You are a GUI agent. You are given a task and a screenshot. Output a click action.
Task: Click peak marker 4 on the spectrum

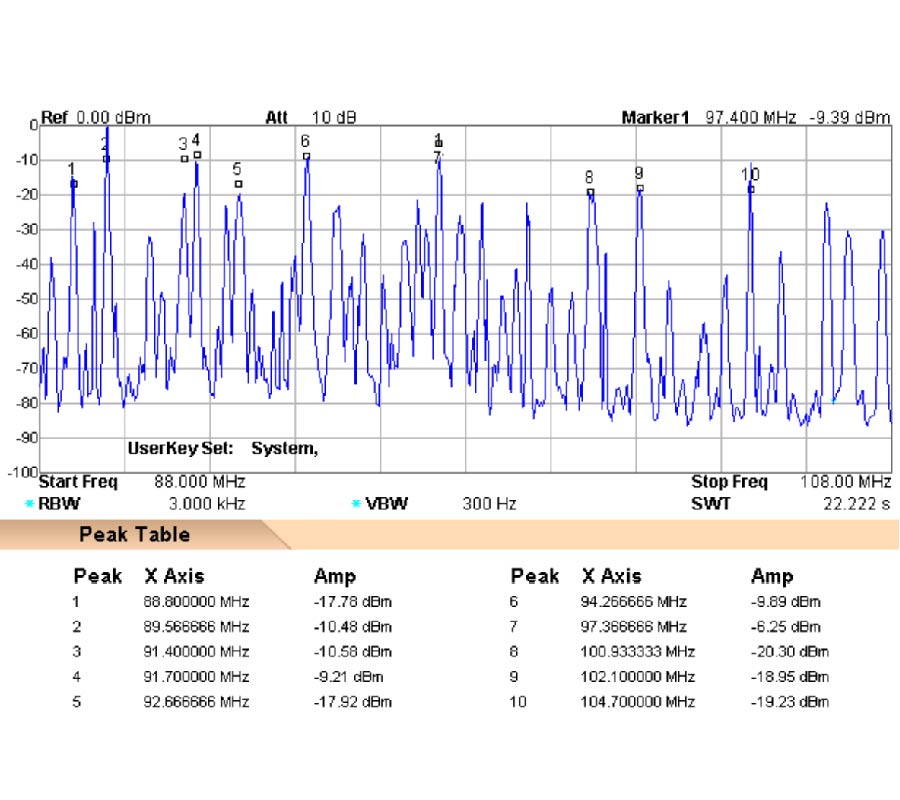pyautogui.click(x=197, y=154)
